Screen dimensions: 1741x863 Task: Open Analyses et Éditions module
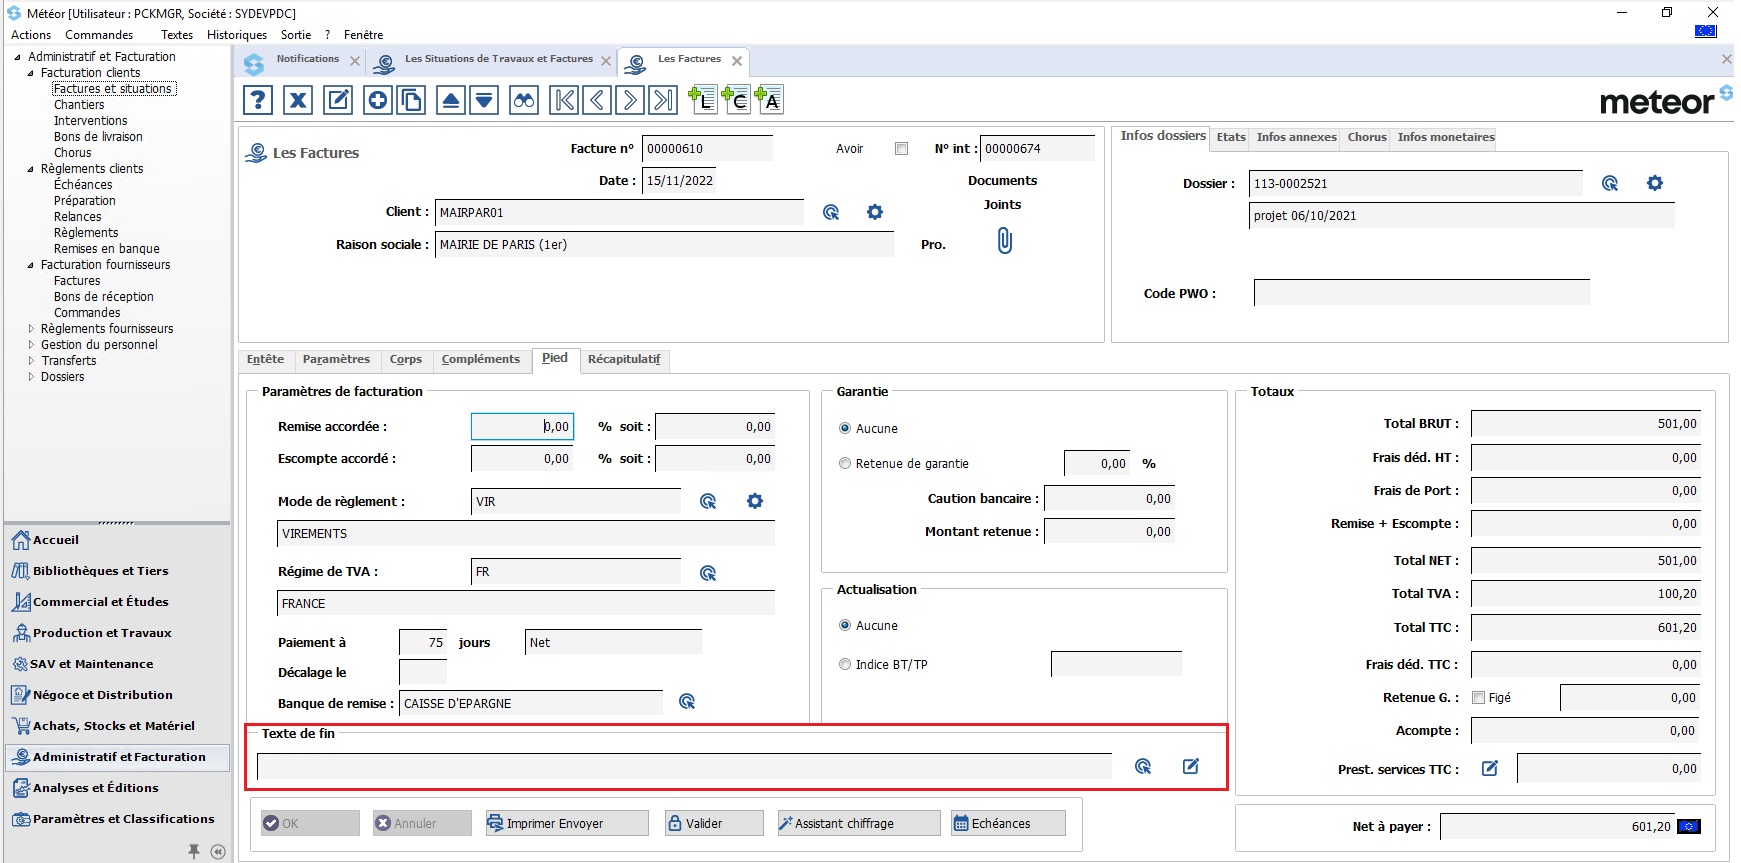(x=117, y=788)
